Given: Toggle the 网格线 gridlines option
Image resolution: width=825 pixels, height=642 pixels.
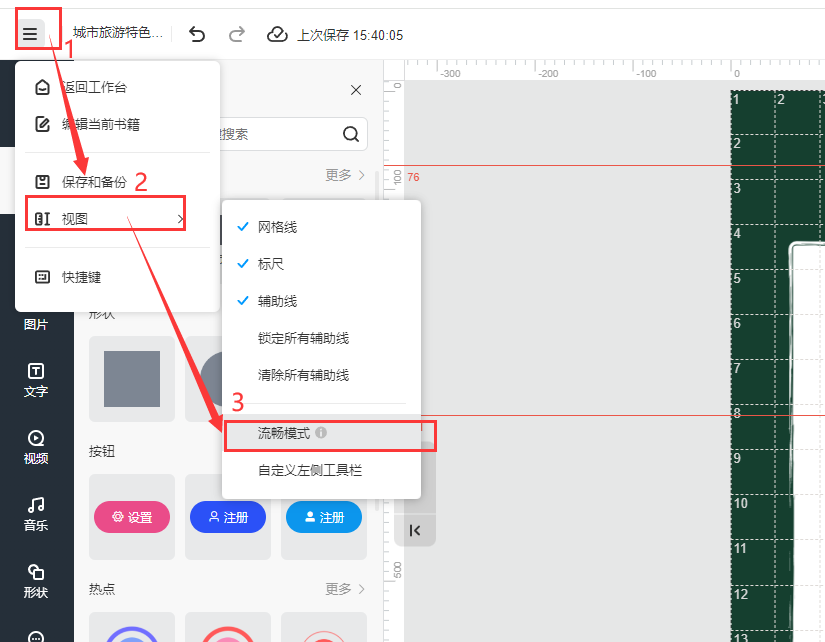Looking at the screenshot, I should coord(277,227).
